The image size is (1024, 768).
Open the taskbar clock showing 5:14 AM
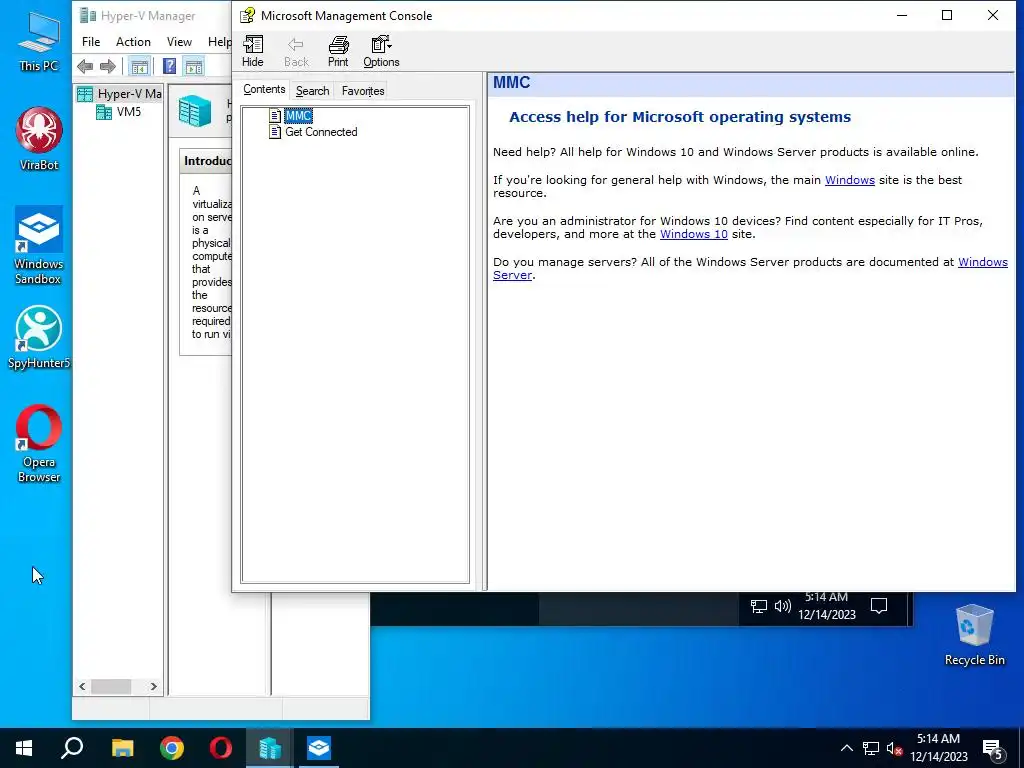938,748
